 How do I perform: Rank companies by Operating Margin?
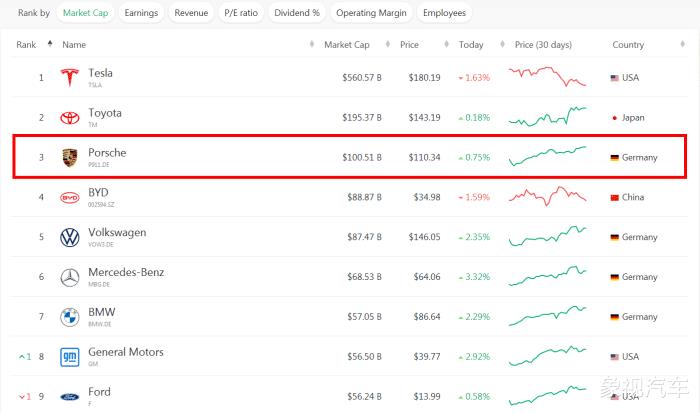(x=371, y=13)
